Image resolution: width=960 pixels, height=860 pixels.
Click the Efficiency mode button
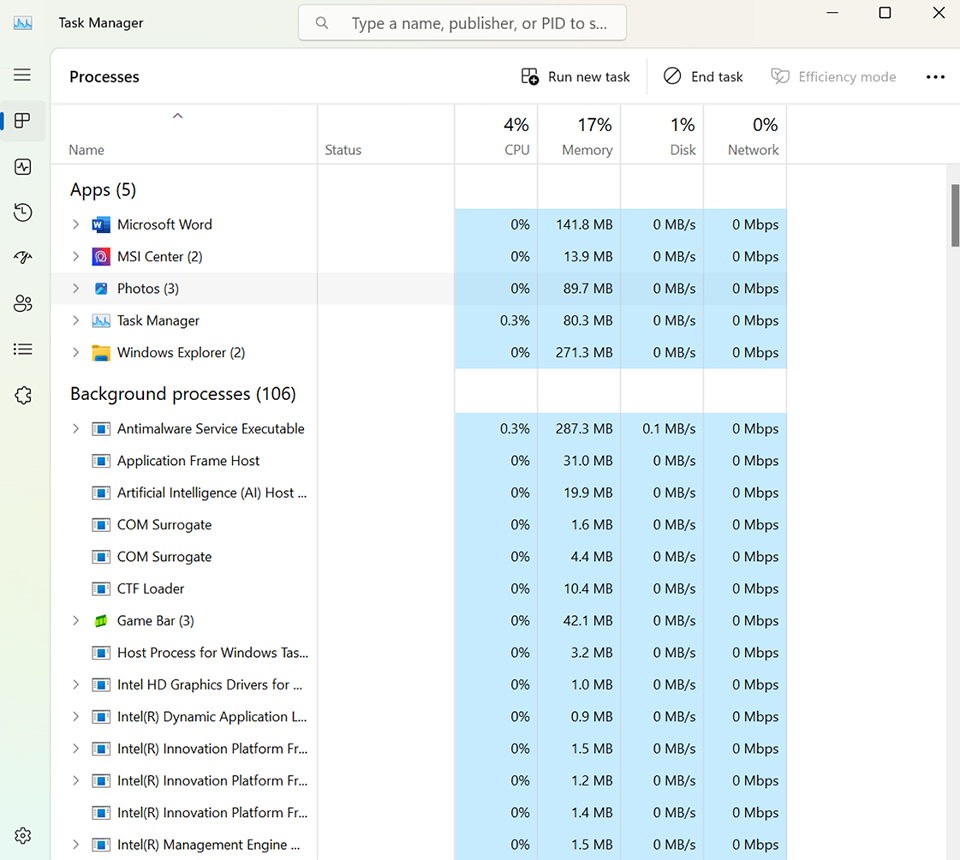[x=833, y=77]
